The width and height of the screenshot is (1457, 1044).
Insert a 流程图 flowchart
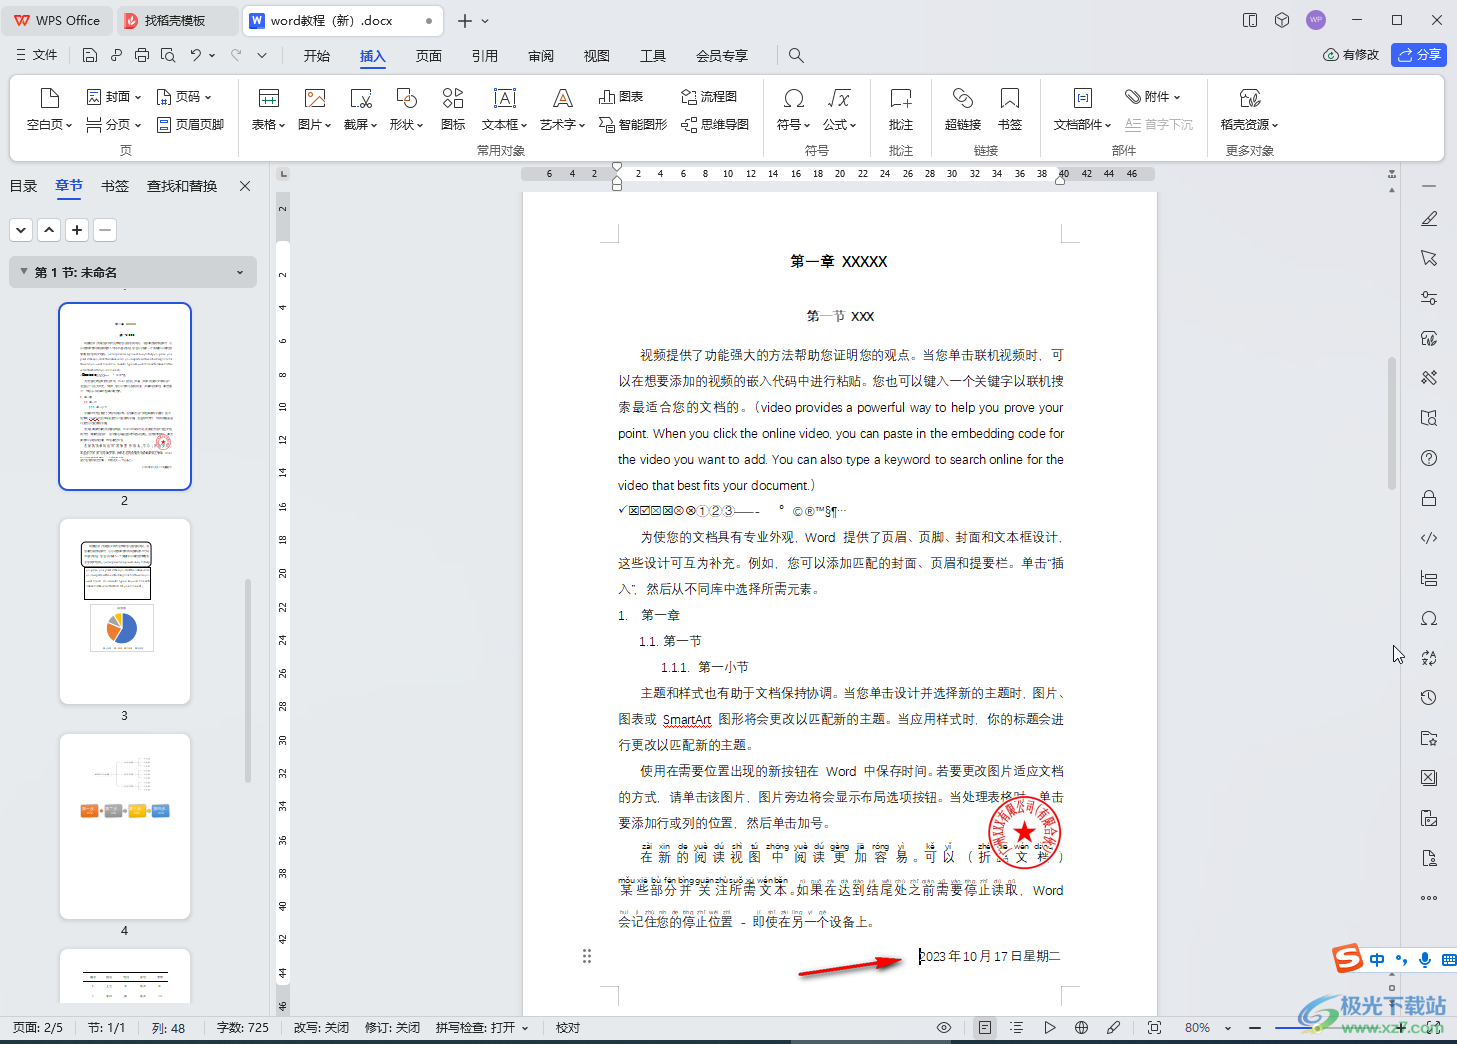(x=709, y=97)
